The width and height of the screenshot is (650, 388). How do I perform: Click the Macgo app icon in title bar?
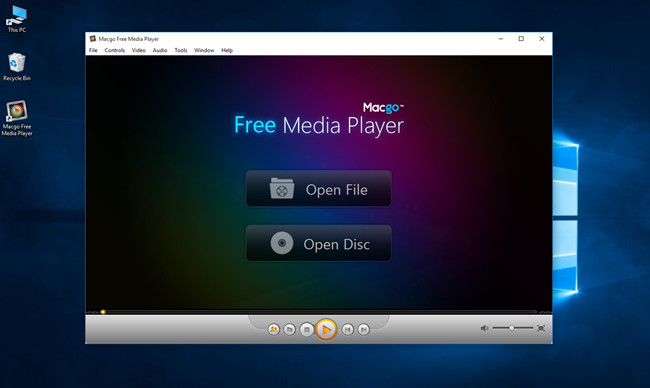tap(93, 39)
